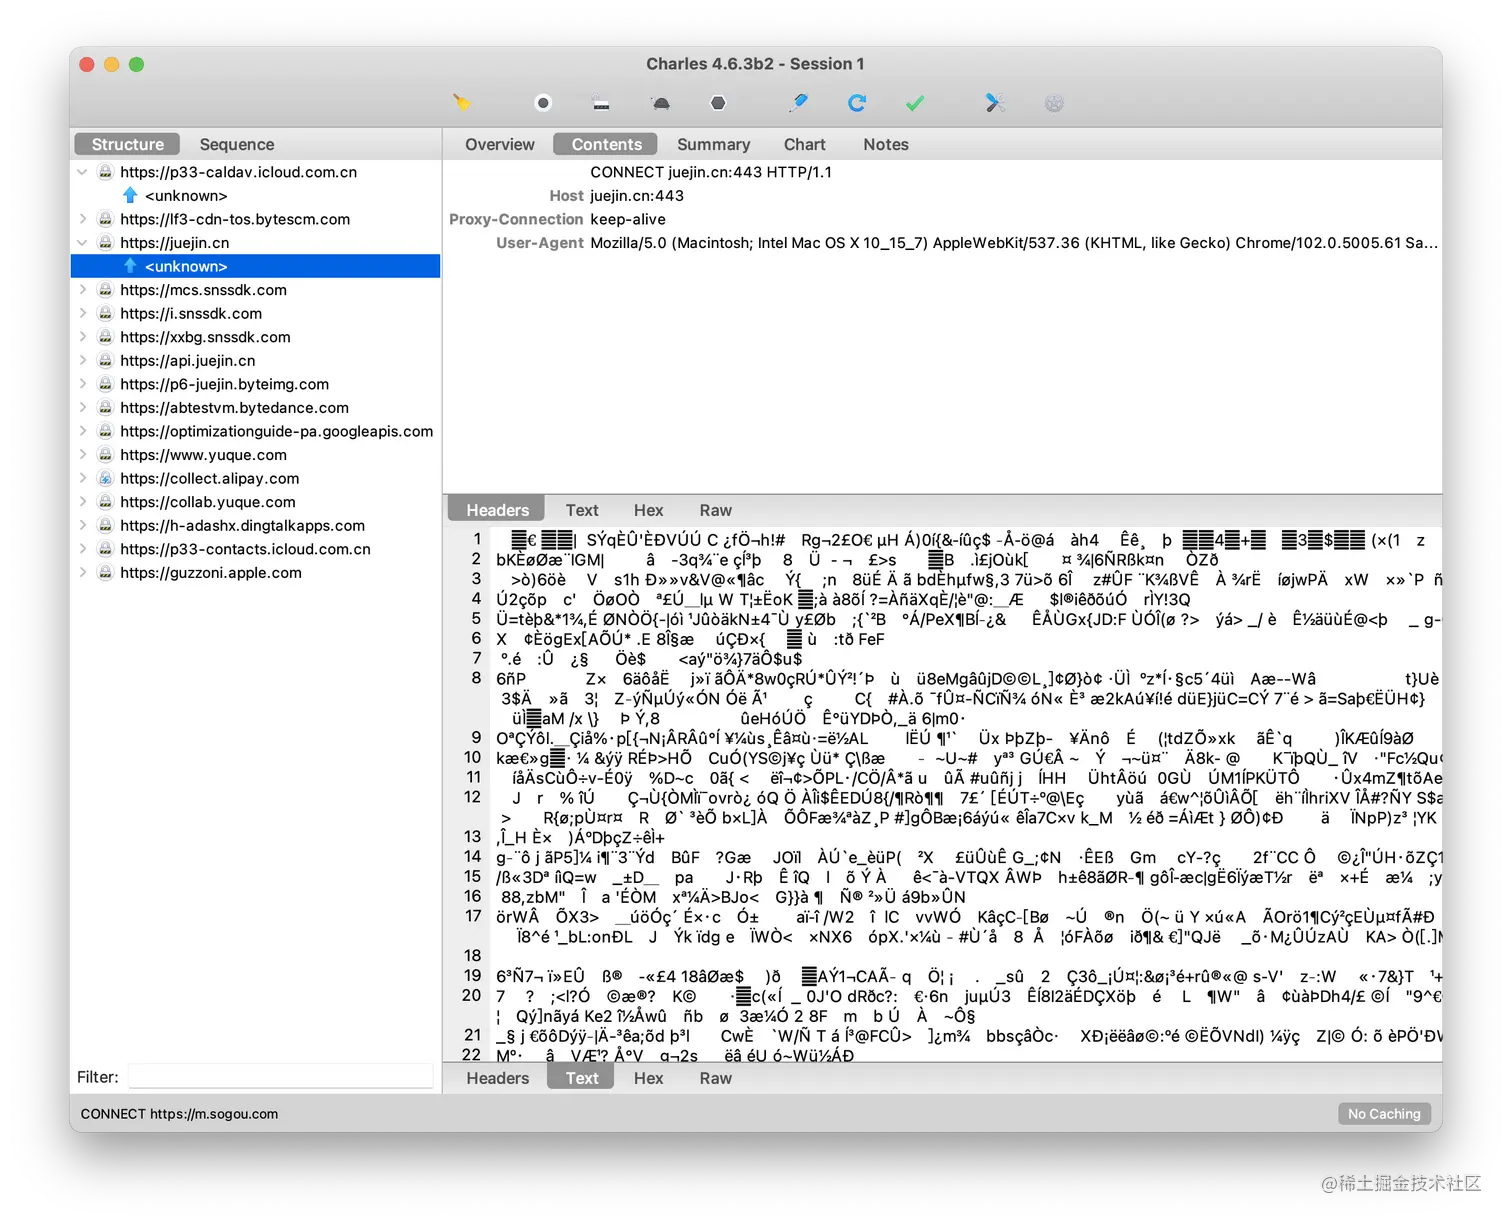Click the globe icon for collect.alipay.com

(105, 478)
